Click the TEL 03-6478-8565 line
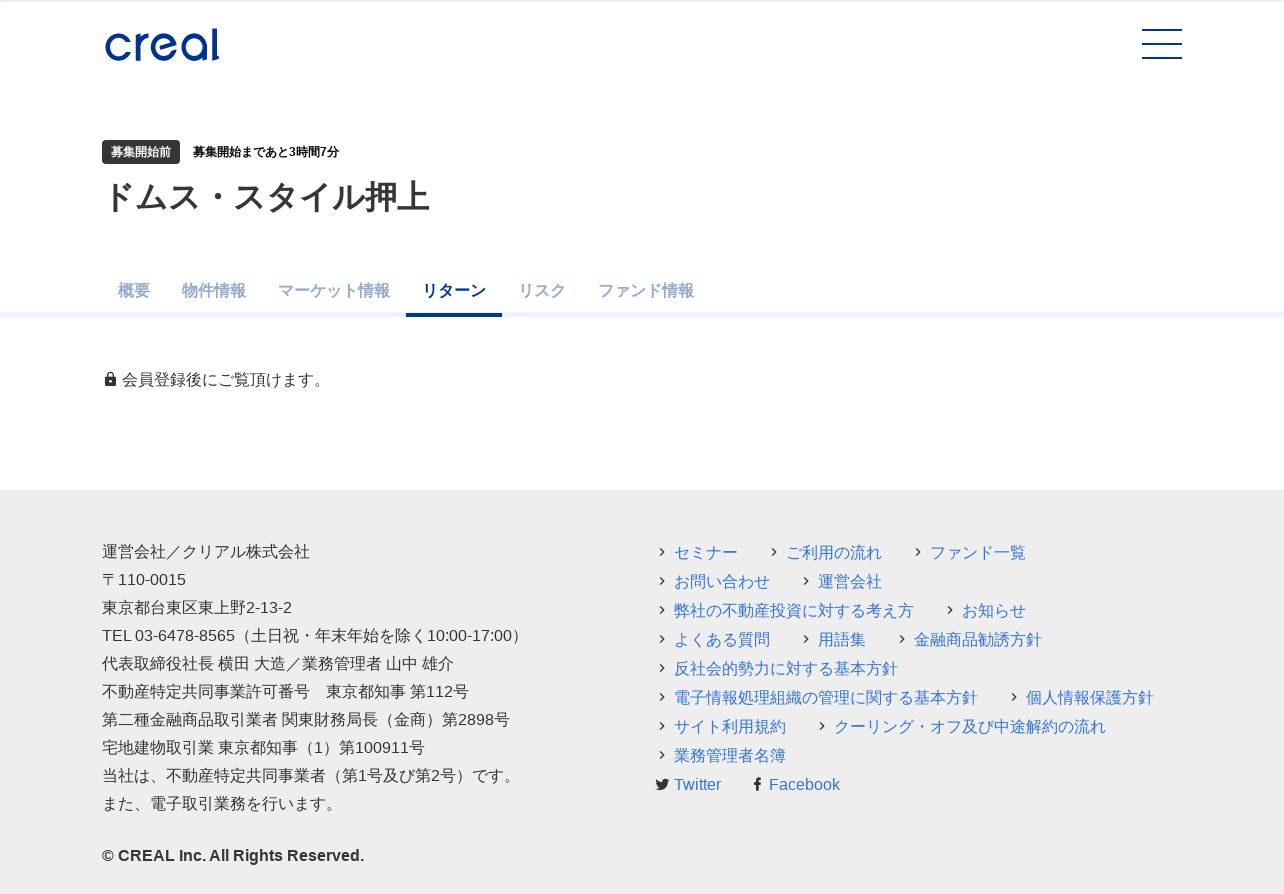Viewport: 1284px width, 894px height. pyautogui.click(x=315, y=636)
